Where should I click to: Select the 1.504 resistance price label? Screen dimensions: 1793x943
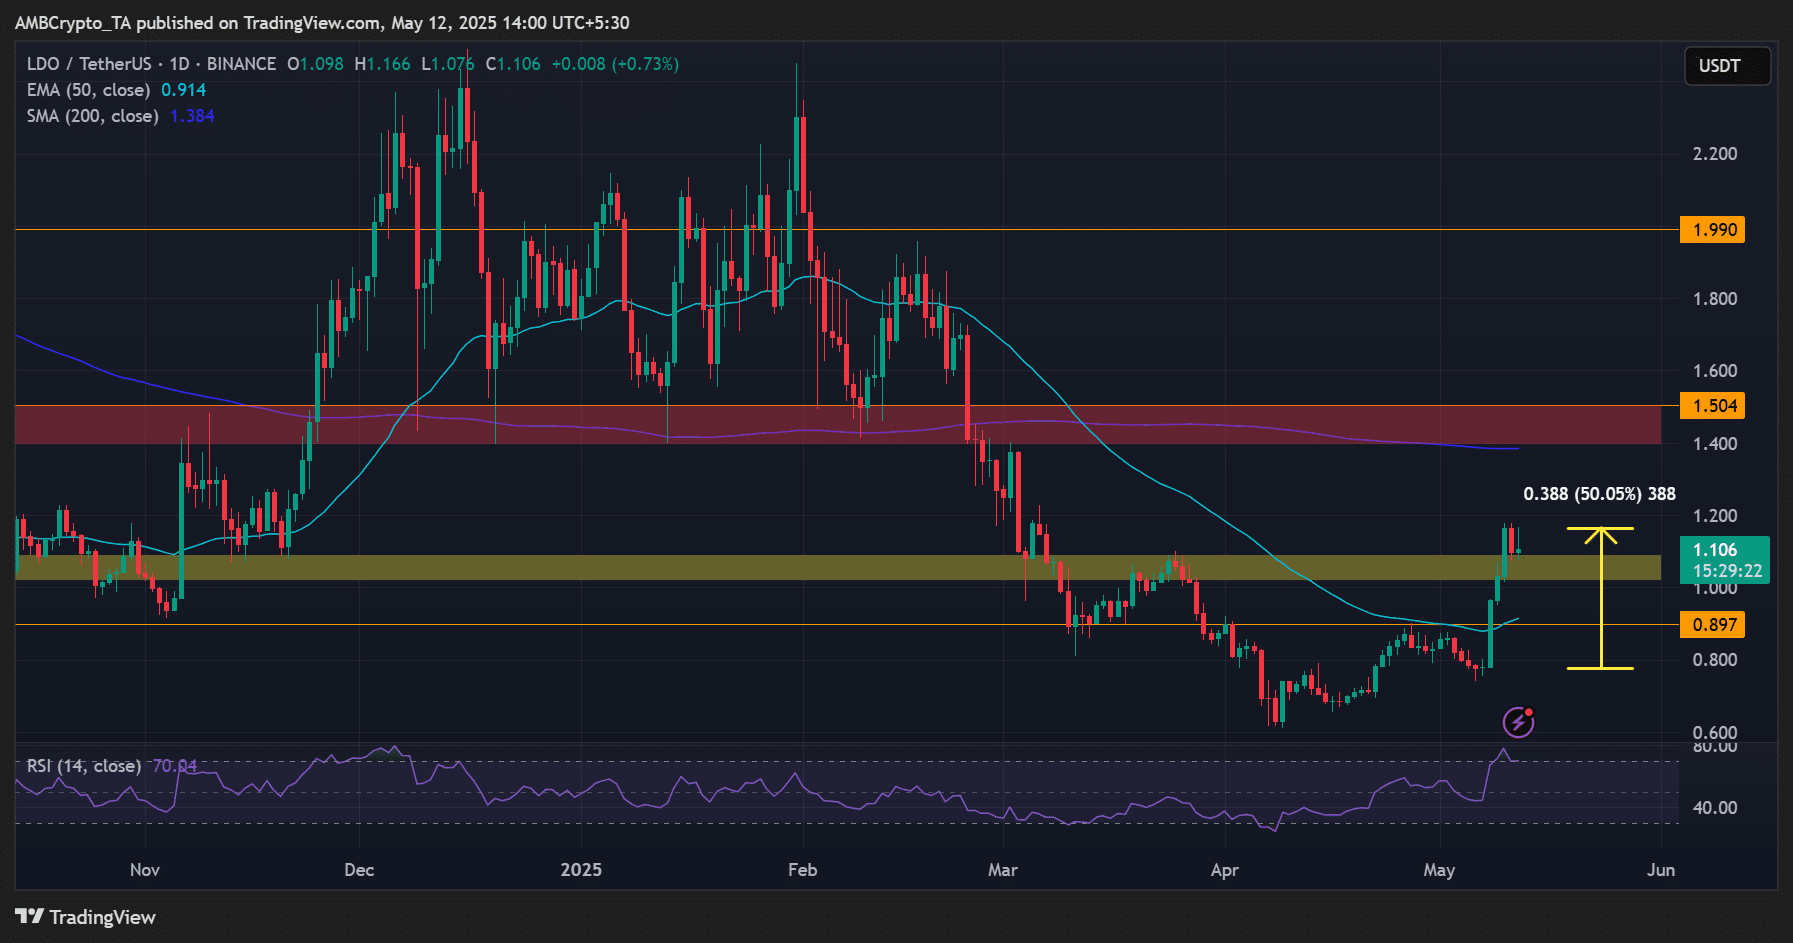(1714, 406)
